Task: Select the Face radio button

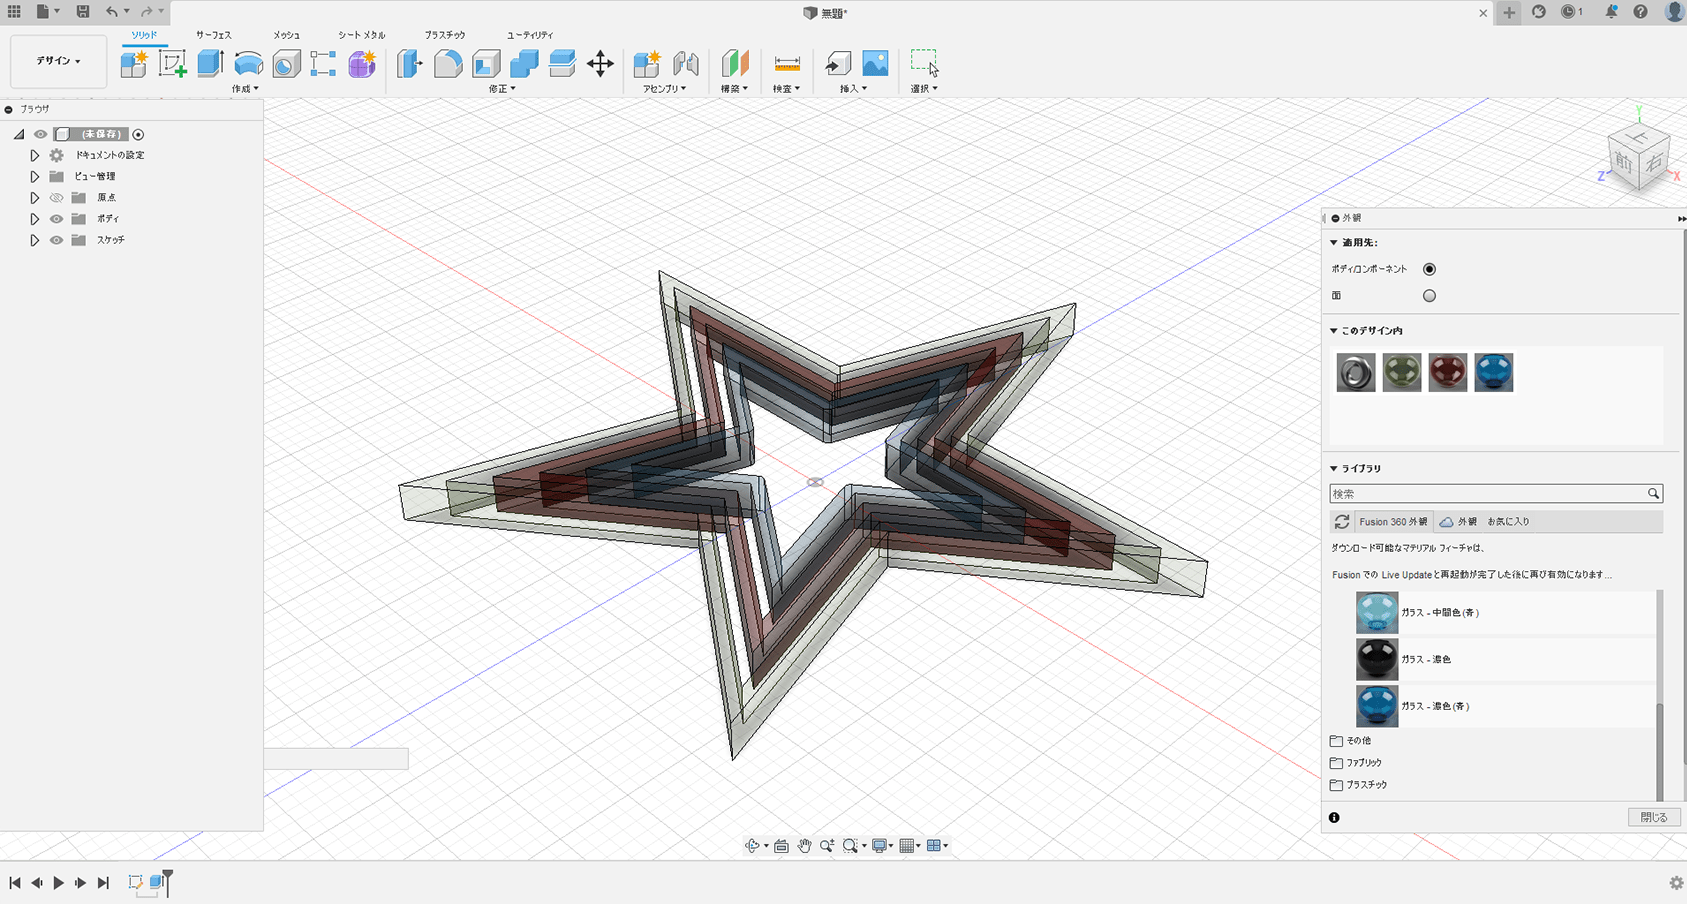Action: pyautogui.click(x=1429, y=296)
